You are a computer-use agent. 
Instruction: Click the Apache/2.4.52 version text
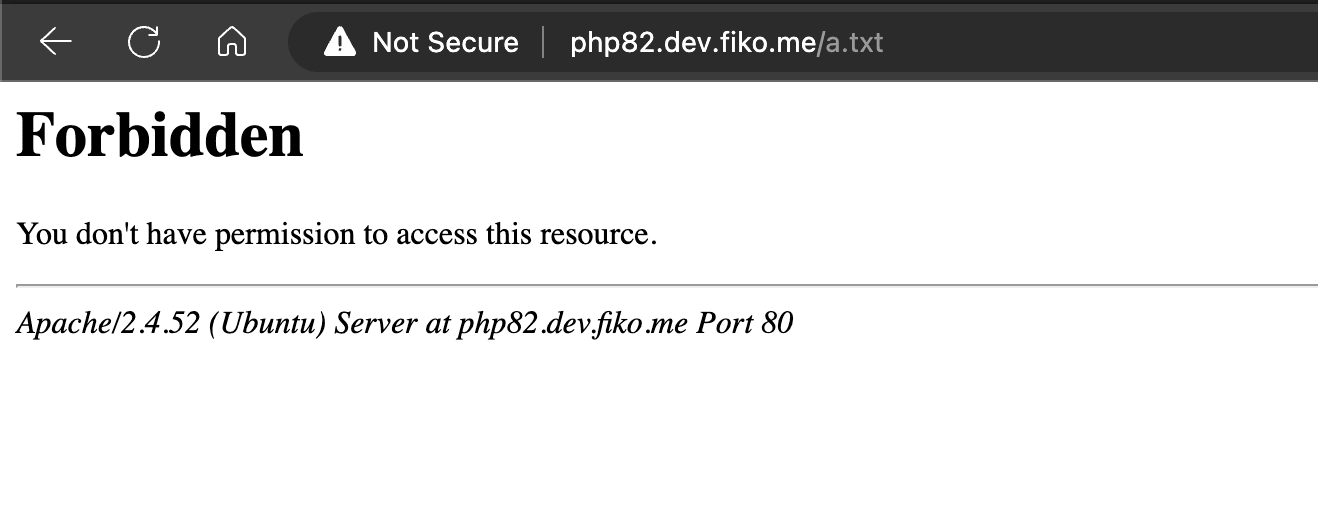108,324
